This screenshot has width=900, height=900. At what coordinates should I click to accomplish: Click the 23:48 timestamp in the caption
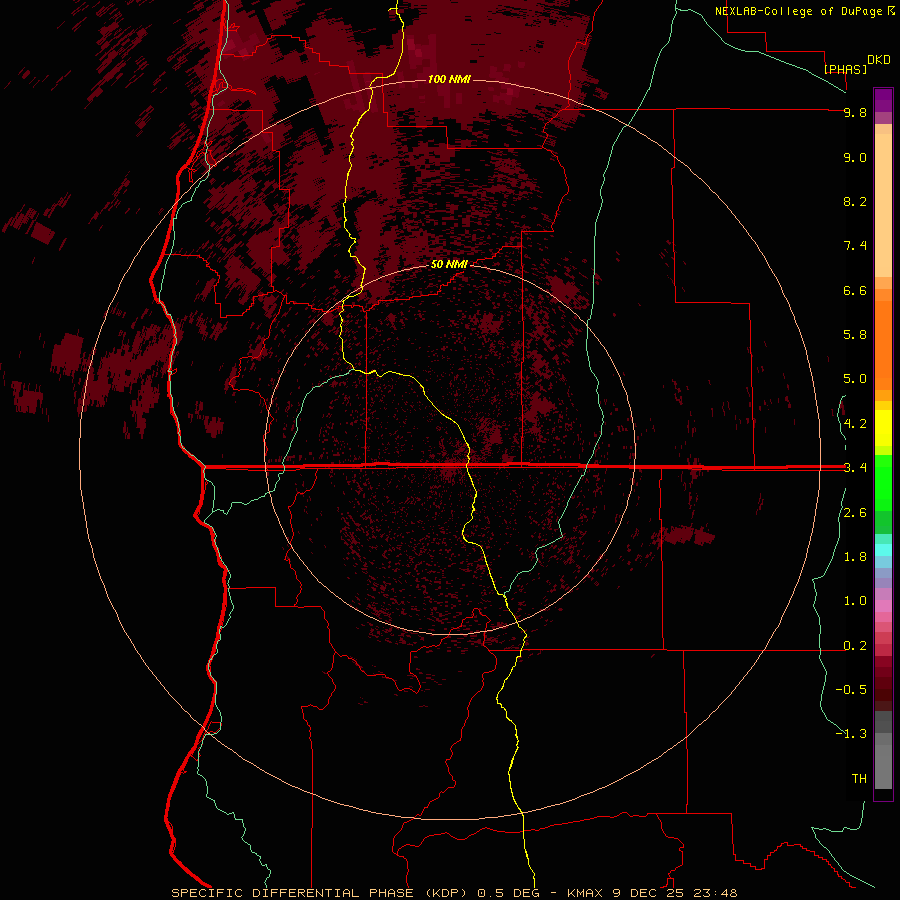click(715, 893)
